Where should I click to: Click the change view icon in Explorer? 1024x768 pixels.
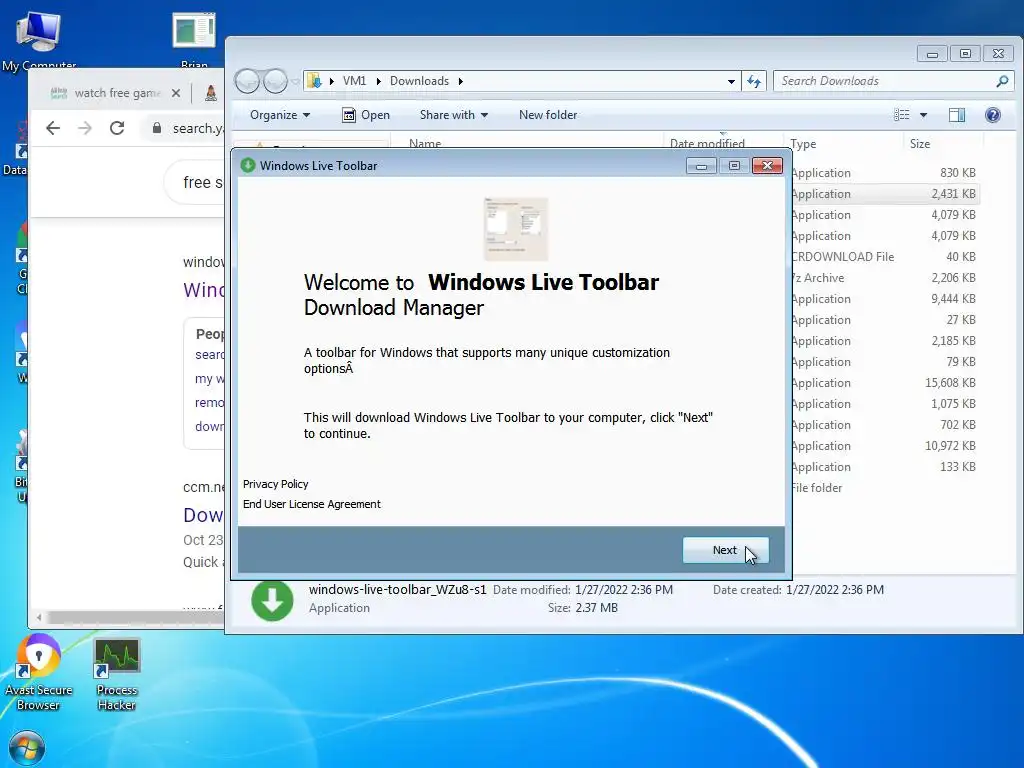[x=901, y=115]
